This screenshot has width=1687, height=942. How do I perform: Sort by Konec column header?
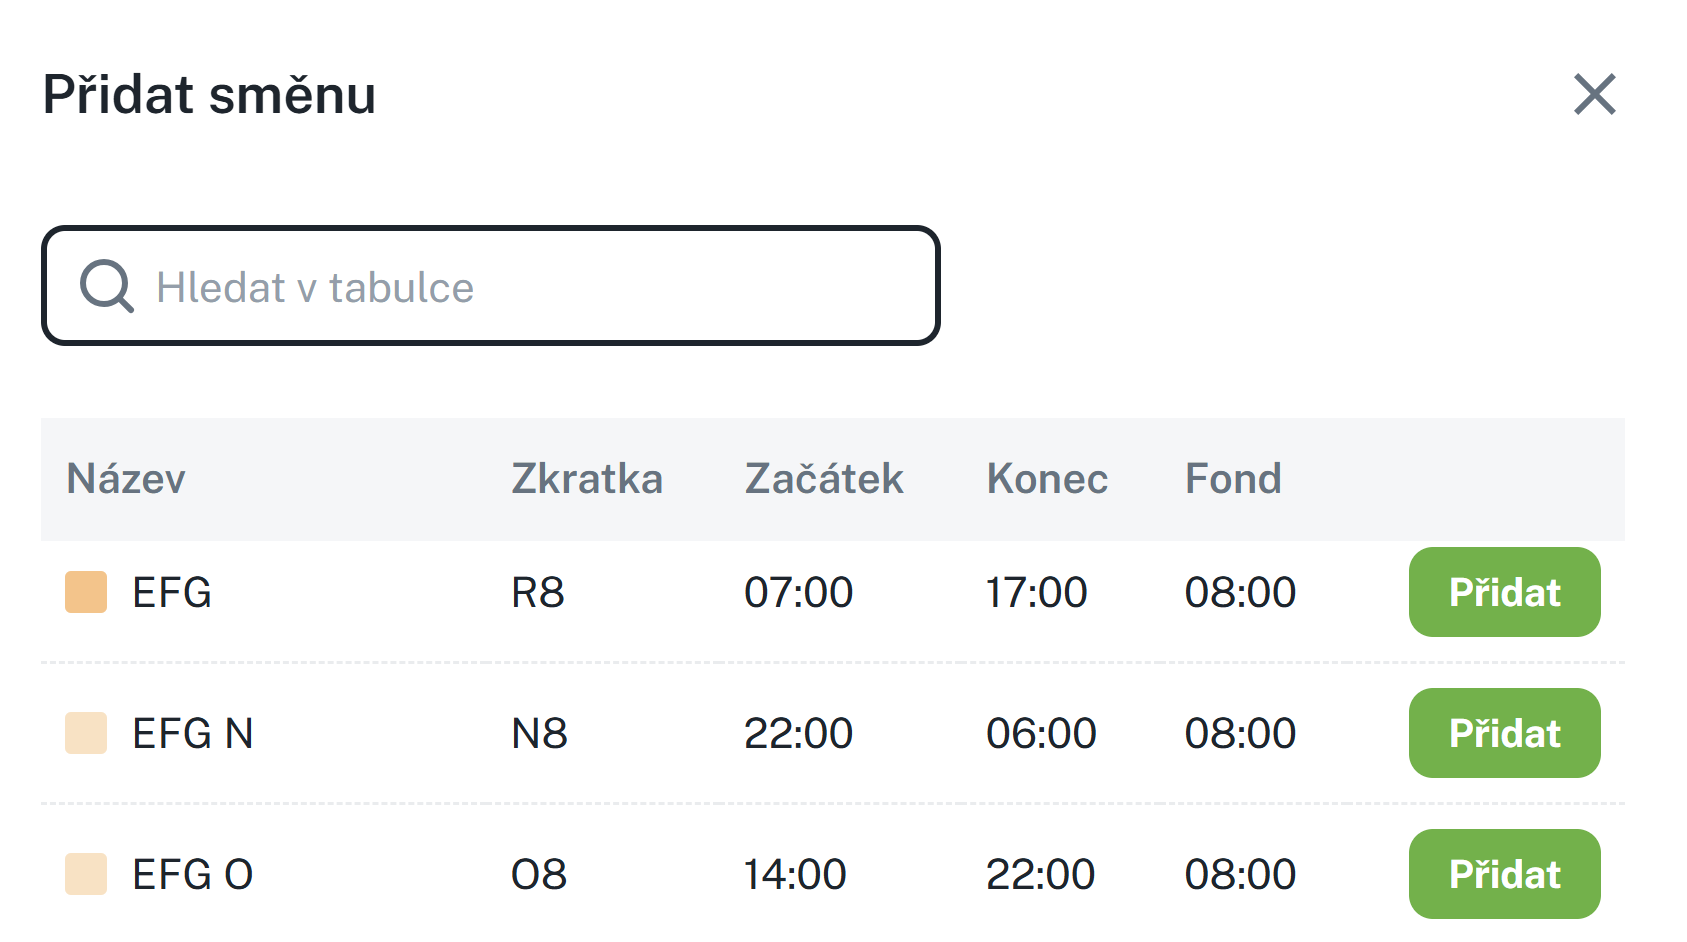point(1047,479)
